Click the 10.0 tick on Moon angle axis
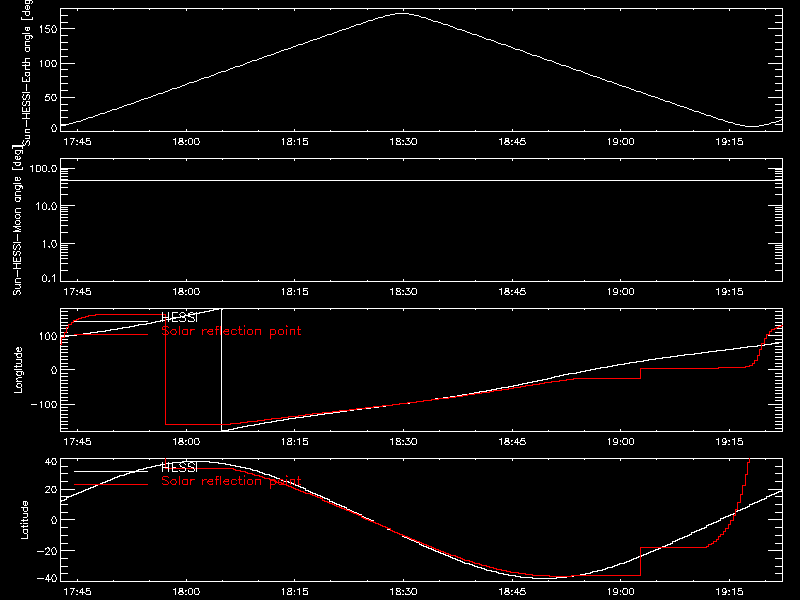This screenshot has width=800, height=600. [46, 206]
